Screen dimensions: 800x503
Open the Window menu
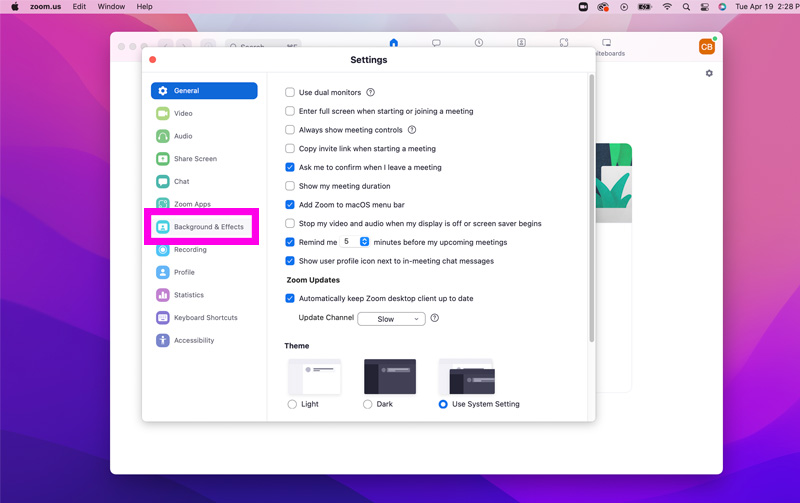[x=111, y=7]
